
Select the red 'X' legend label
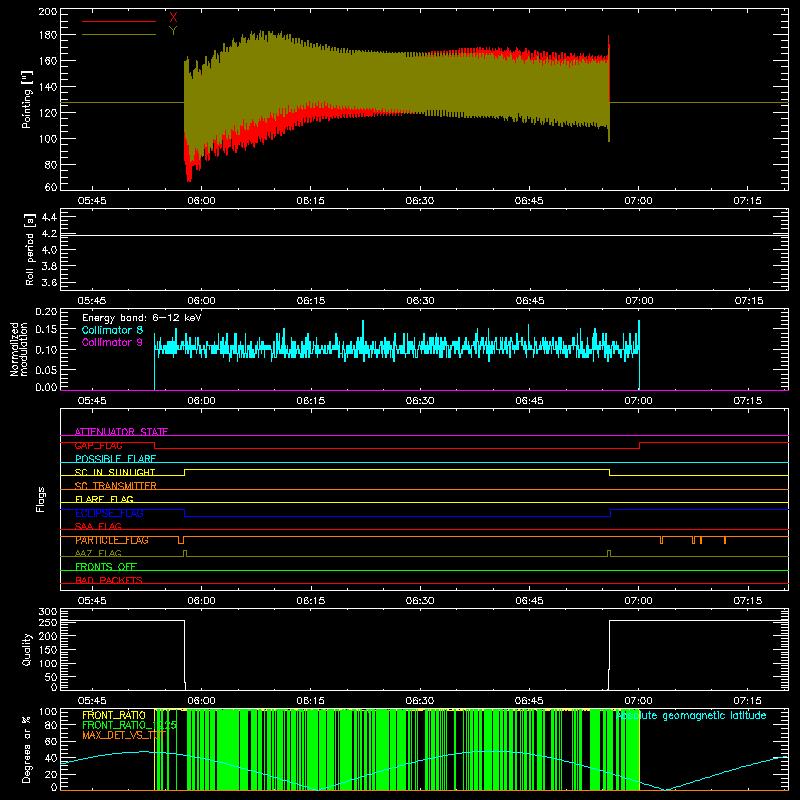coord(173,17)
